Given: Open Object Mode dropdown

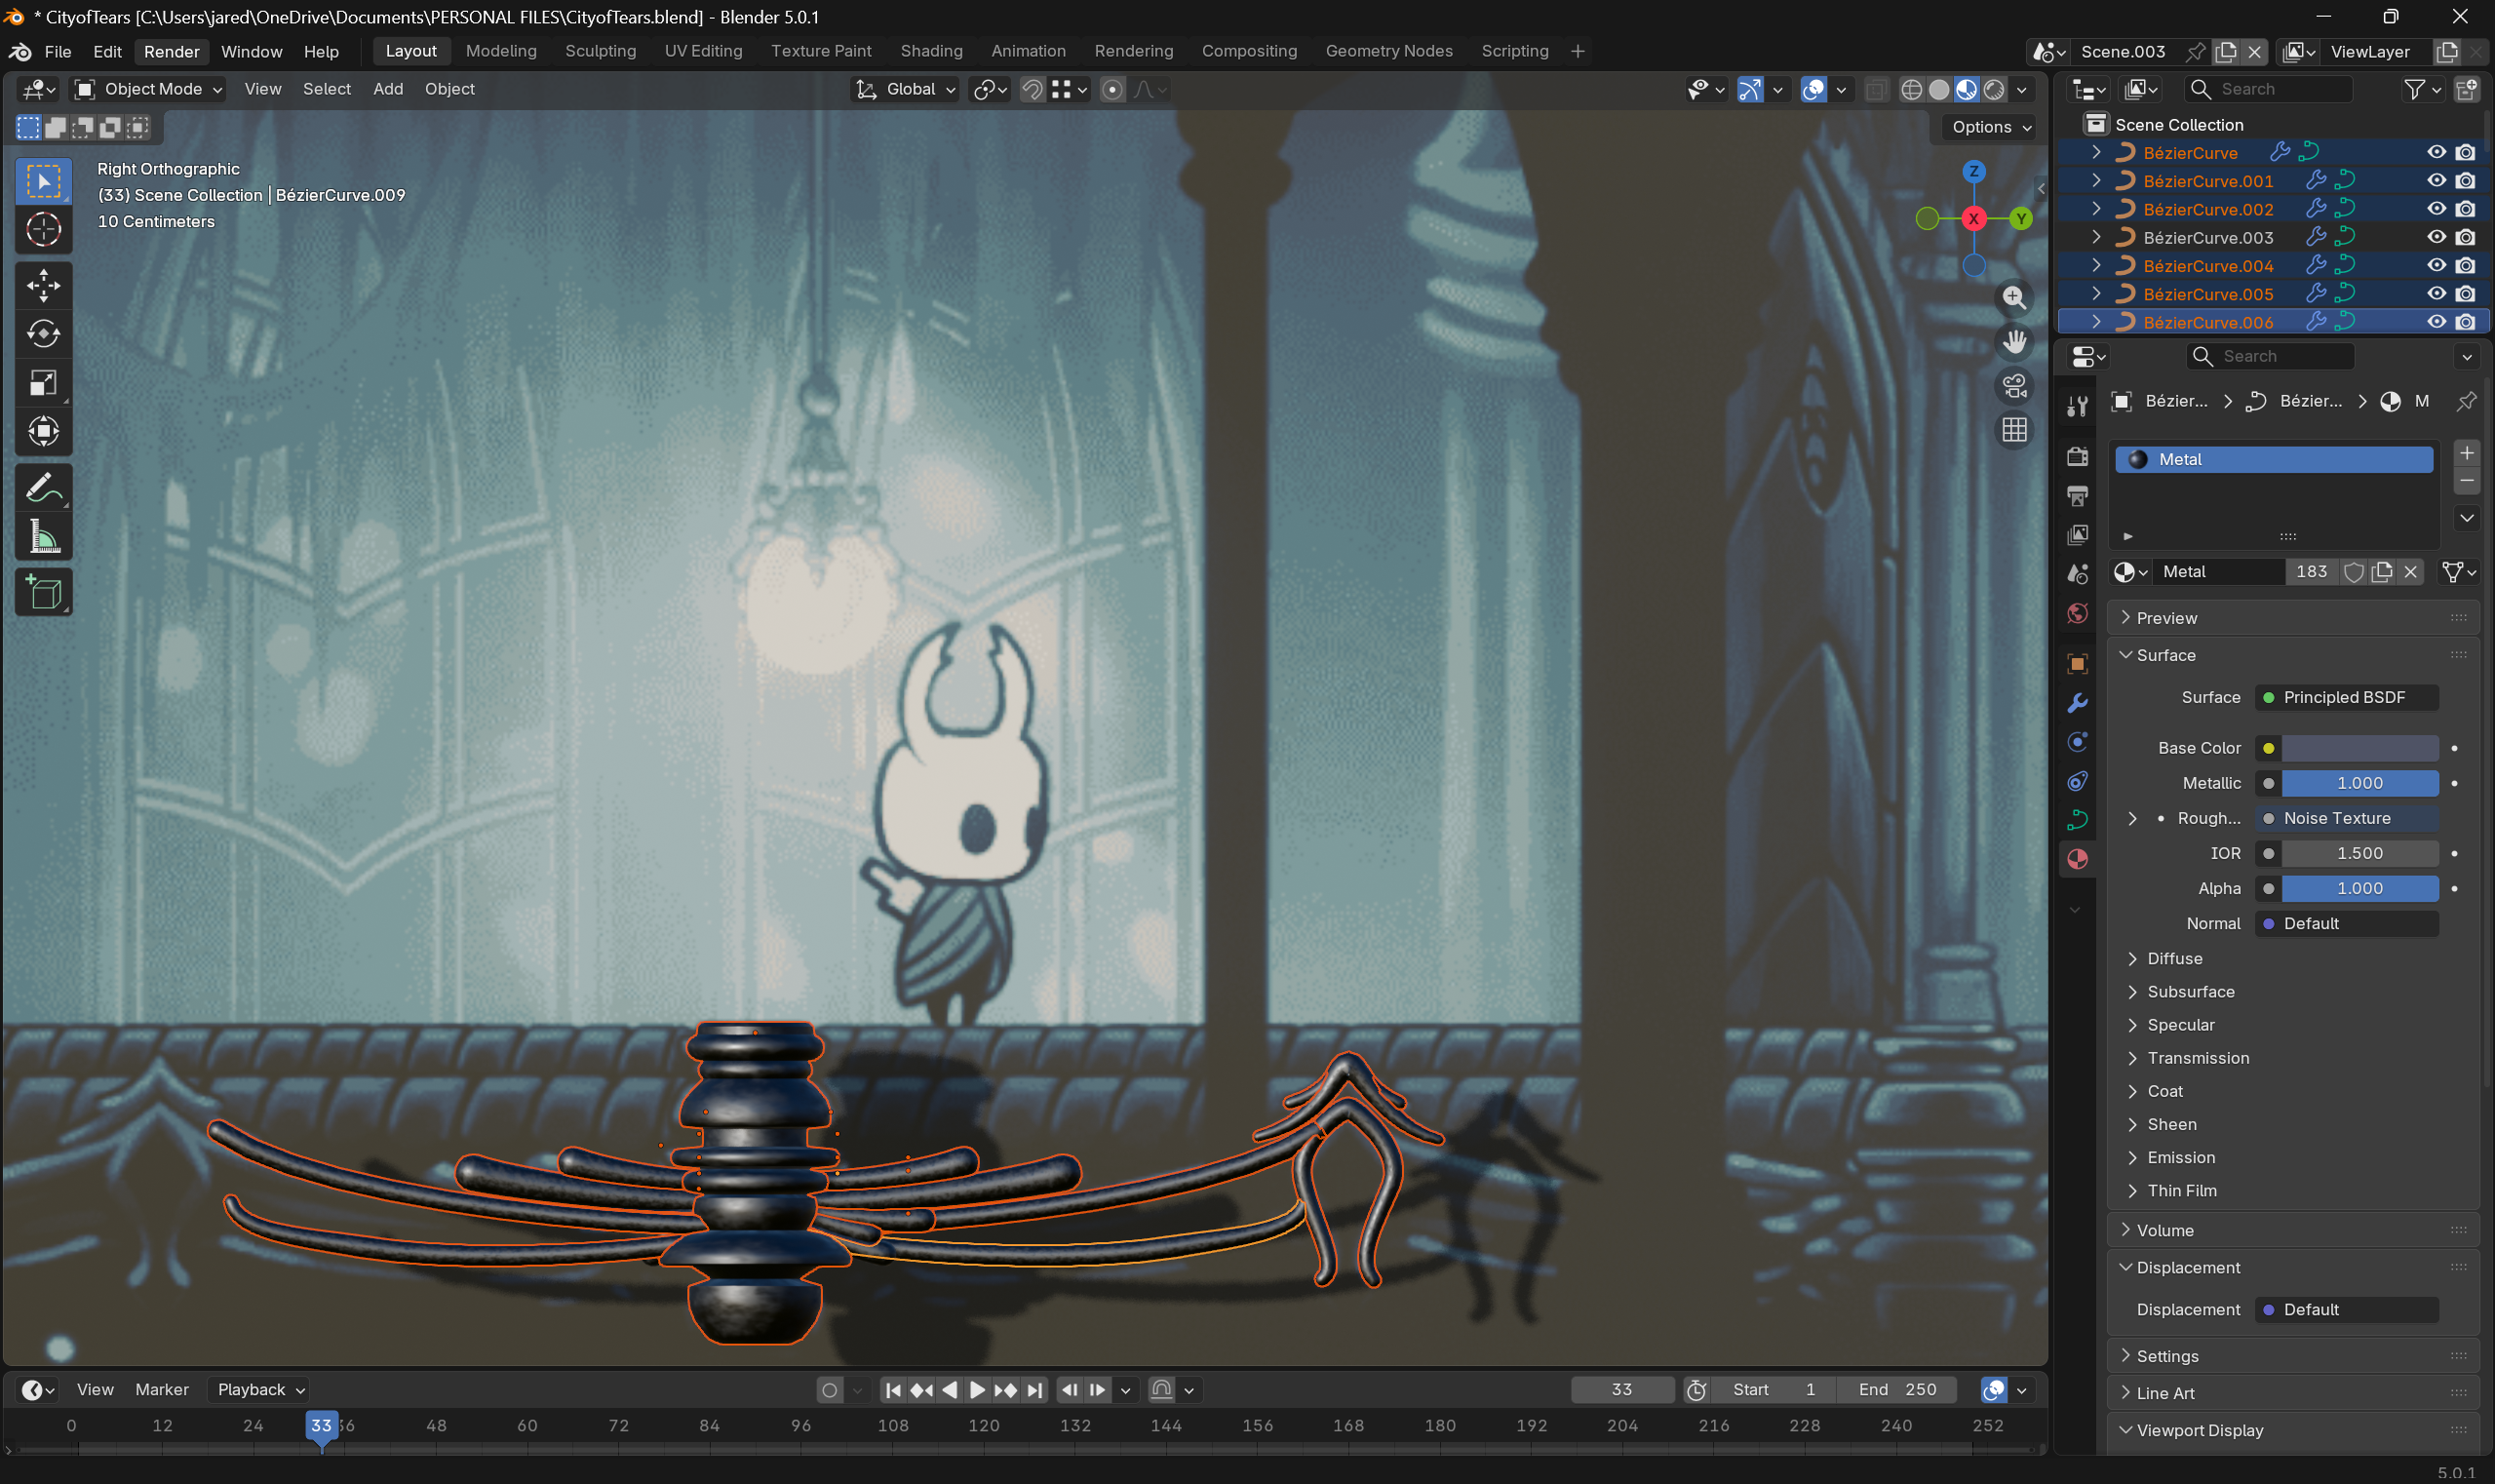Looking at the screenshot, I should click(149, 89).
